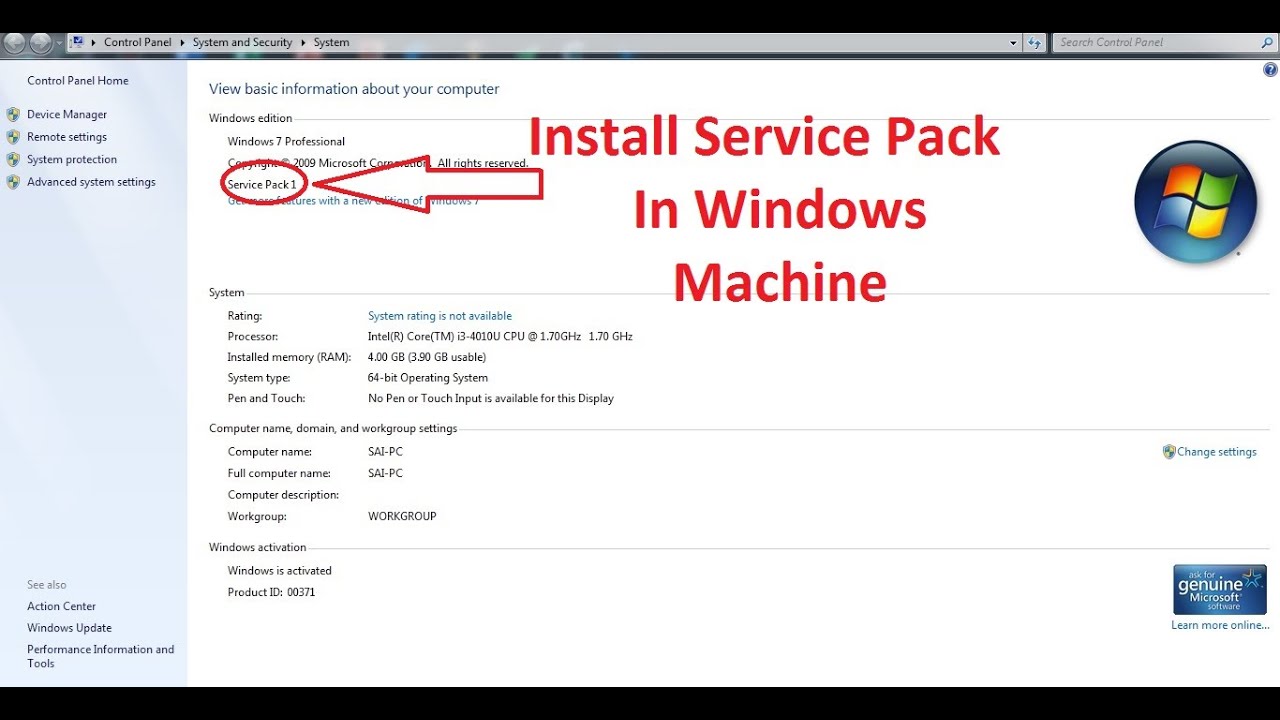Open the System protection link

[72, 160]
